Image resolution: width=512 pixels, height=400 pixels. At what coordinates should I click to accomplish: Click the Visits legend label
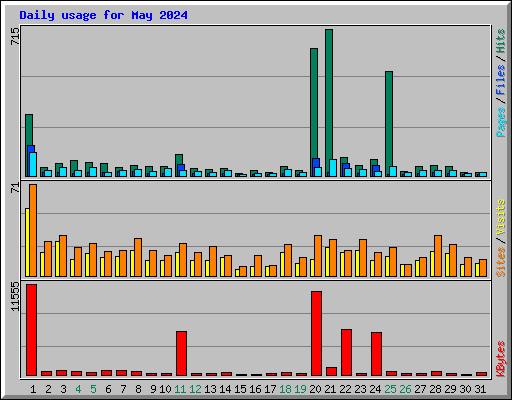(501, 218)
